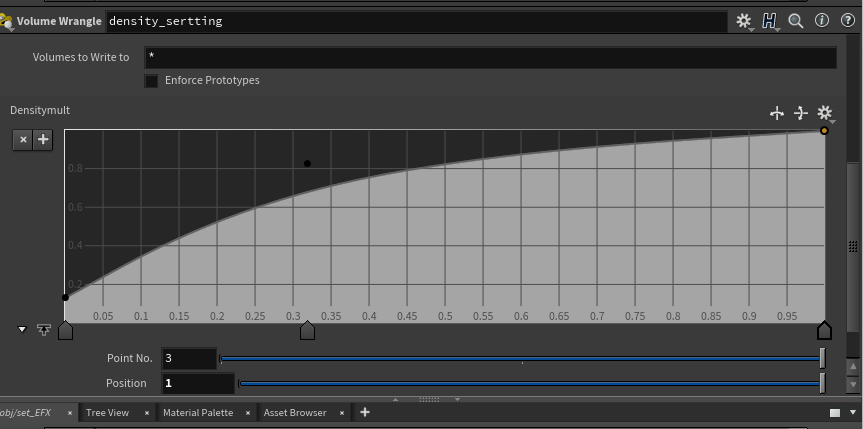This screenshot has width=863, height=429.
Task: Collapse the ramp point controls triangle
Action: (23, 329)
